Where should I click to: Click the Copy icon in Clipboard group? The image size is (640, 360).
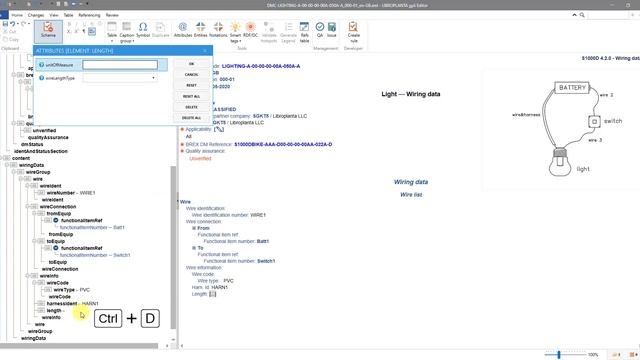[5, 39]
